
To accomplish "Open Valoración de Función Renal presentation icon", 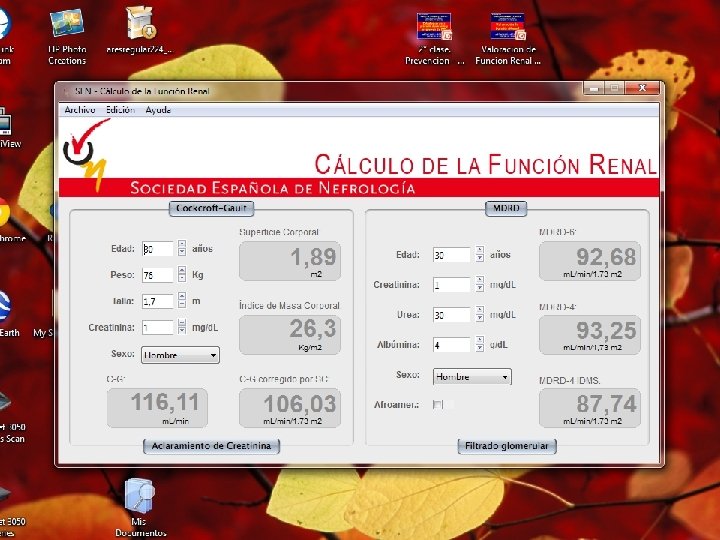I will (508, 39).
